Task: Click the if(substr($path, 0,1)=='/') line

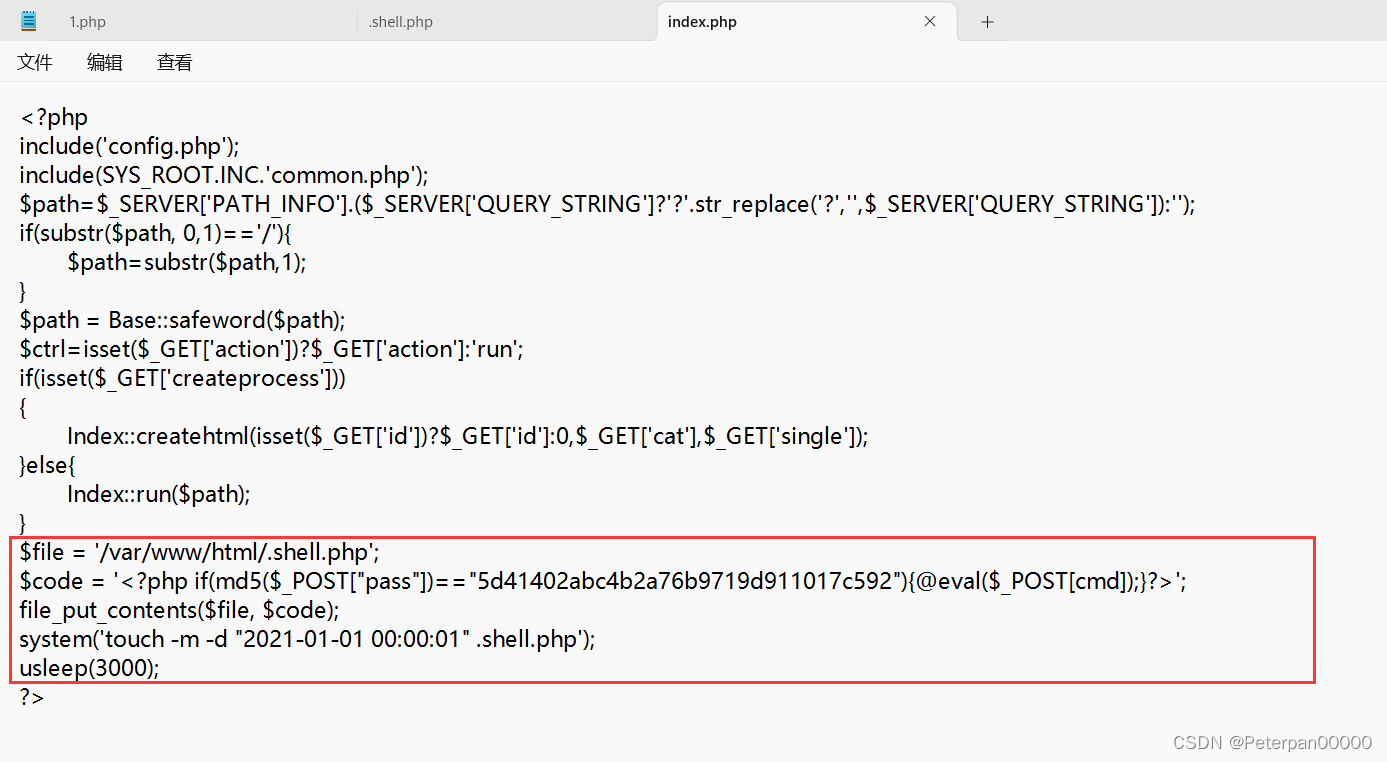Action: (155, 233)
